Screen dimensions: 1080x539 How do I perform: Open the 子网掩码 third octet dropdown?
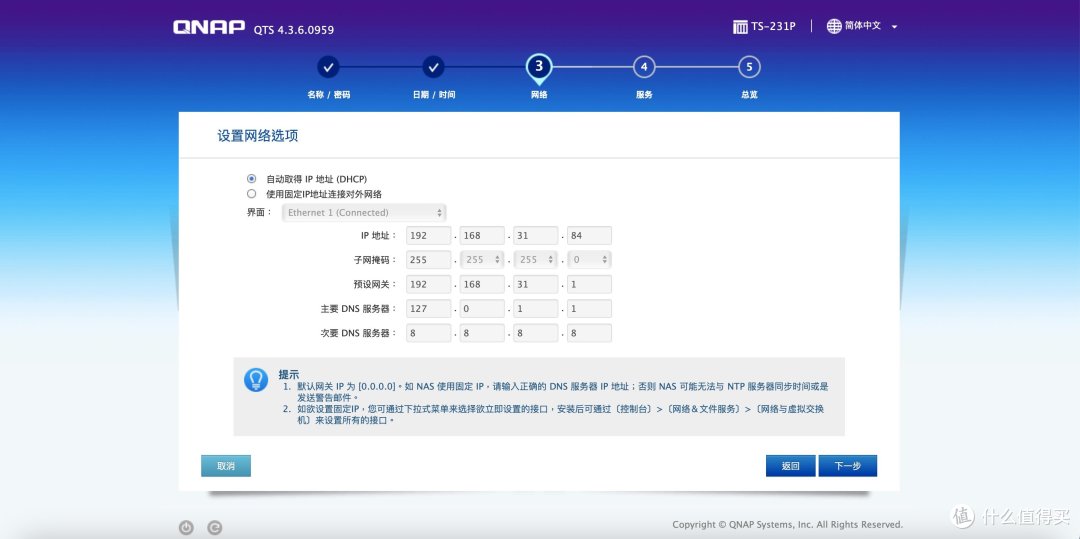(x=536, y=260)
